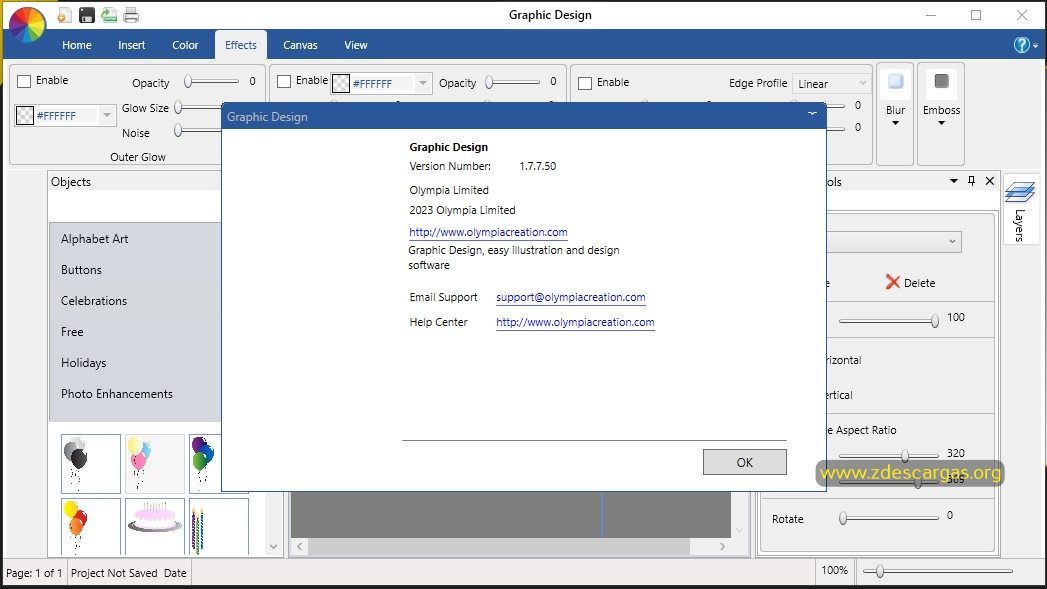Image resolution: width=1047 pixels, height=589 pixels.
Task: Click the zoom slider in the status bar
Action: click(937, 571)
